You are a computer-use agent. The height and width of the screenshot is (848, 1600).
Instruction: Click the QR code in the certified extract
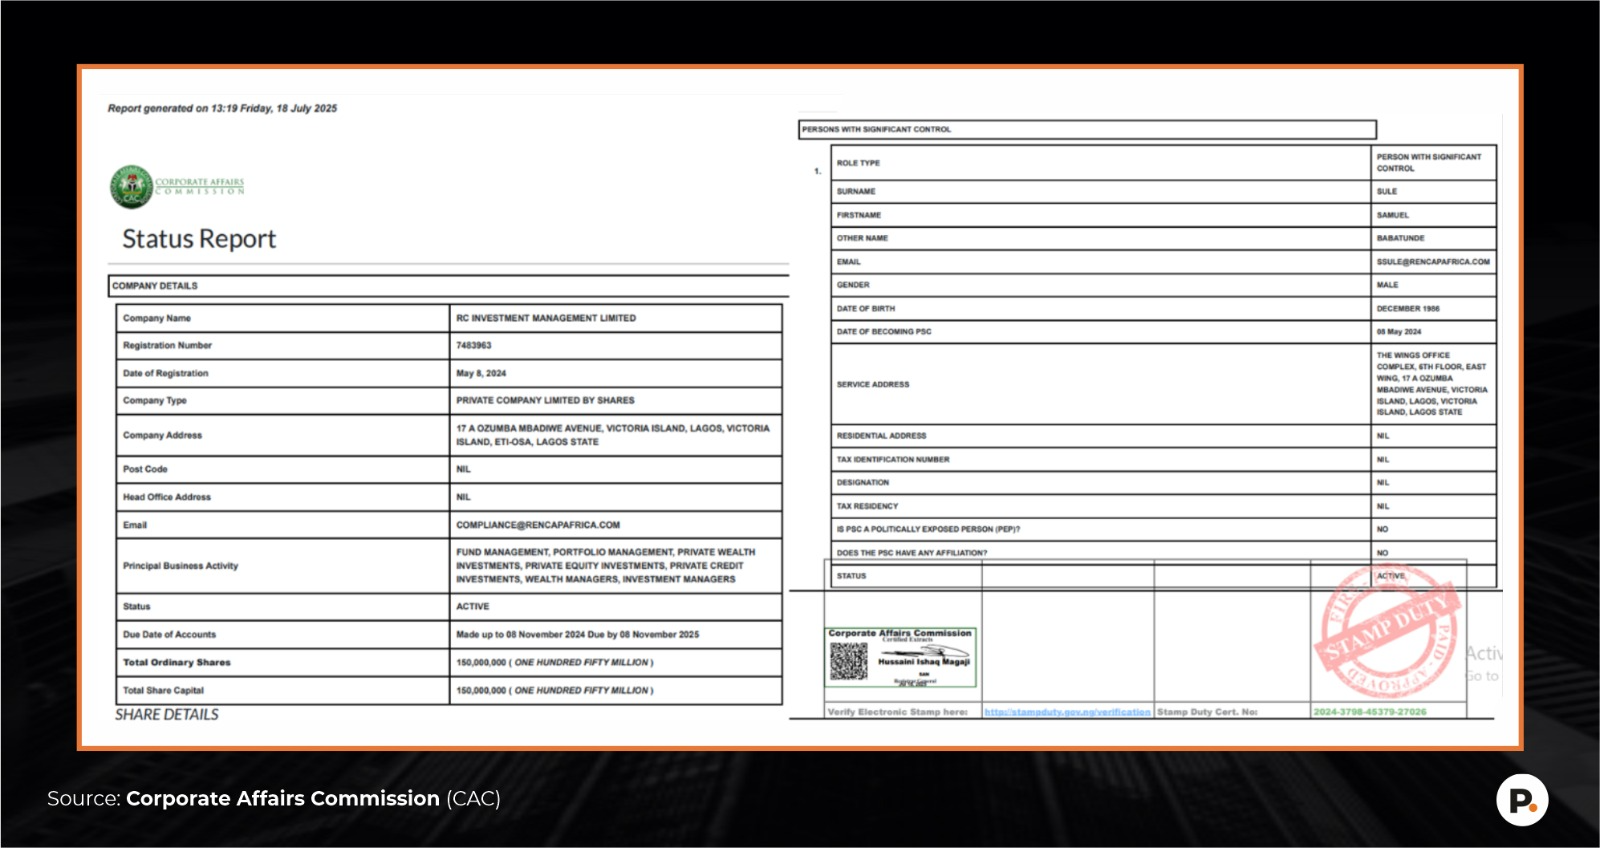click(x=848, y=661)
